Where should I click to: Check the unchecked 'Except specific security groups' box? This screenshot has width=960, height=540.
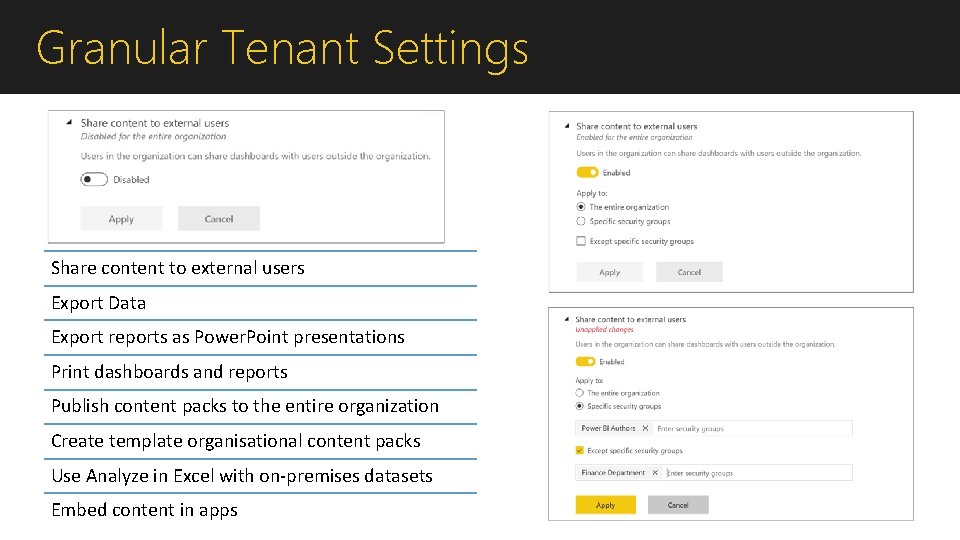click(580, 241)
